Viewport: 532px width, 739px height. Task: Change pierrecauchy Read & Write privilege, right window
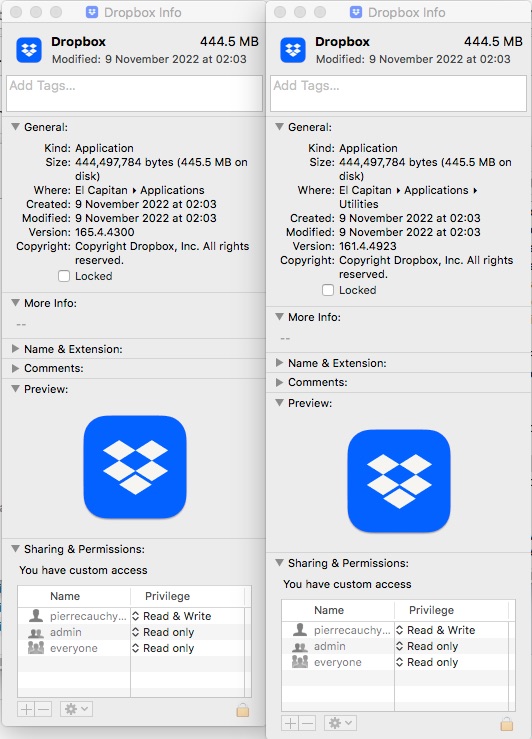pos(435,630)
